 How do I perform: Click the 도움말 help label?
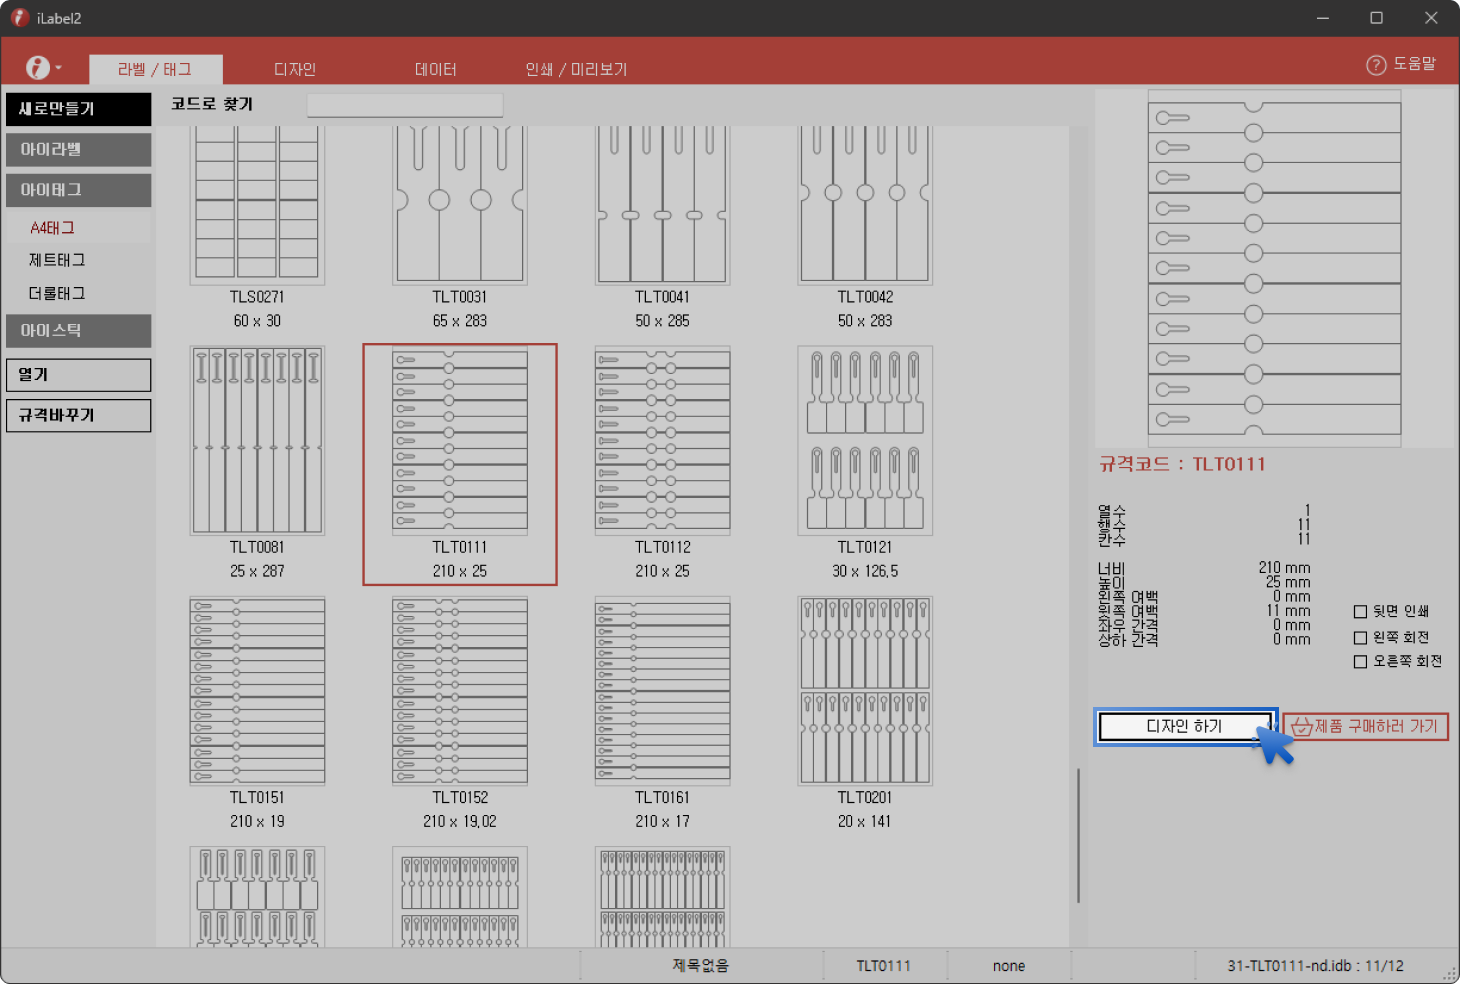tap(1414, 64)
